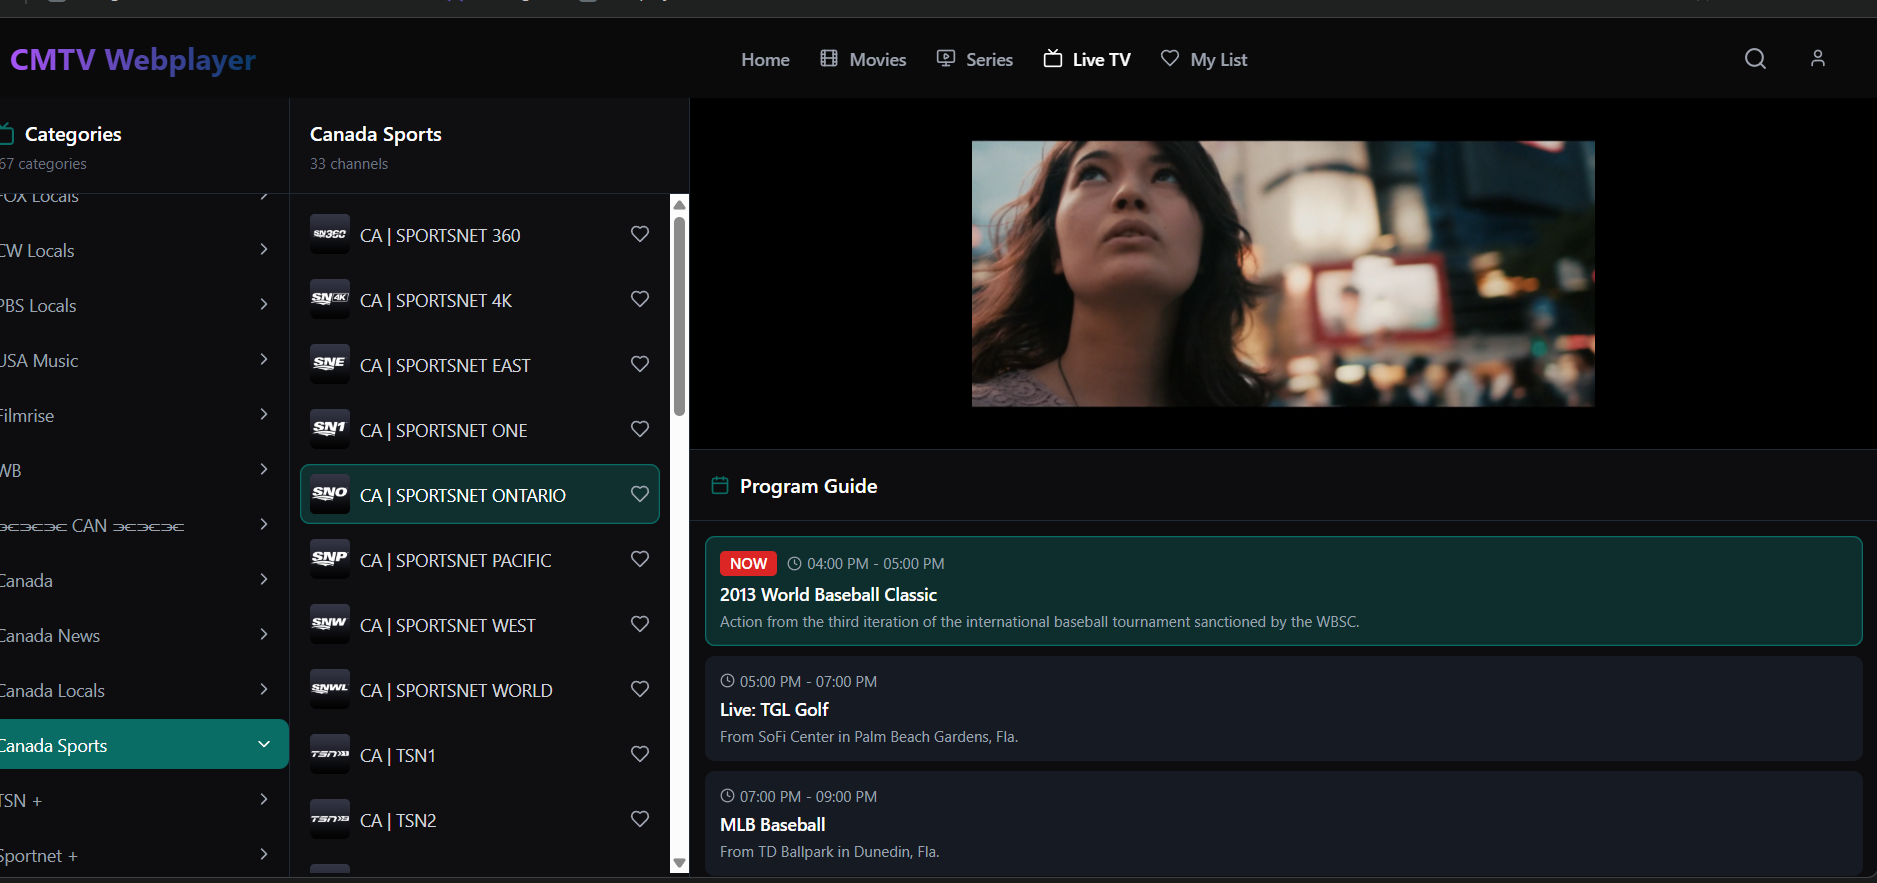Image resolution: width=1877 pixels, height=883 pixels.
Task: Expand the CW Locals category chevron
Action: click(264, 249)
